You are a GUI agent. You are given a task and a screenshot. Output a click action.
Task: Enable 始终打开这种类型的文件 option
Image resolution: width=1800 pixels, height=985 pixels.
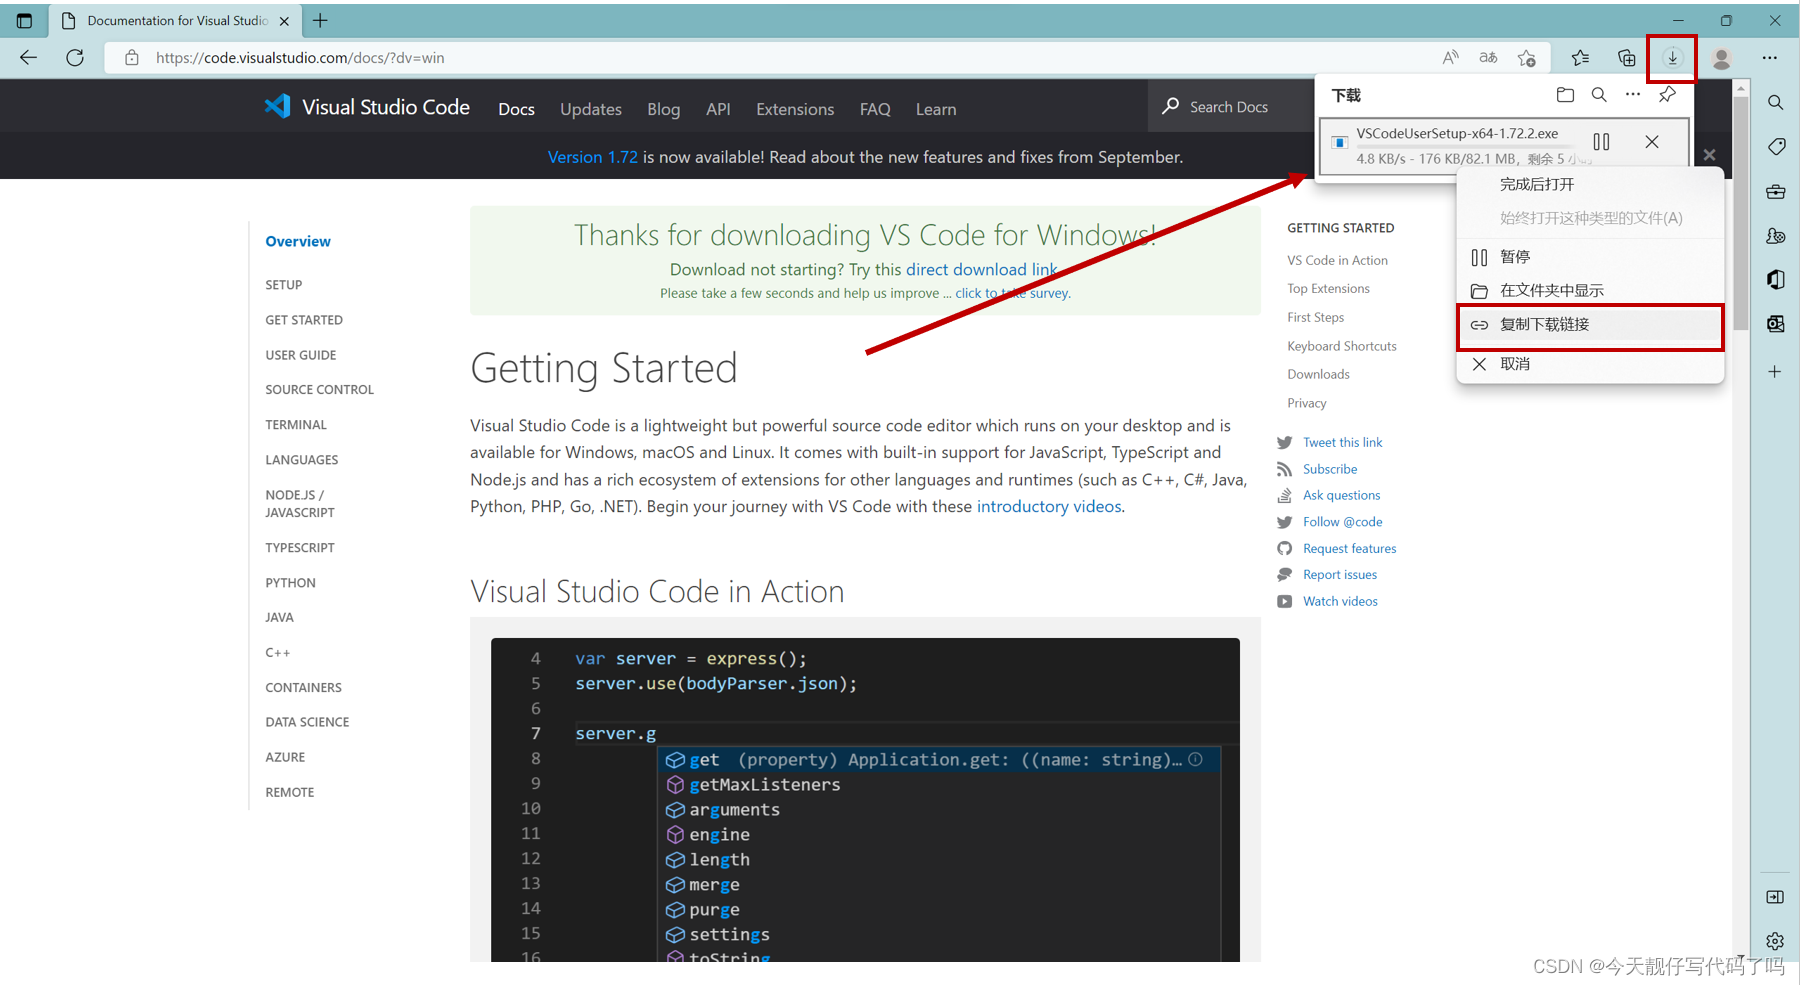(1591, 217)
